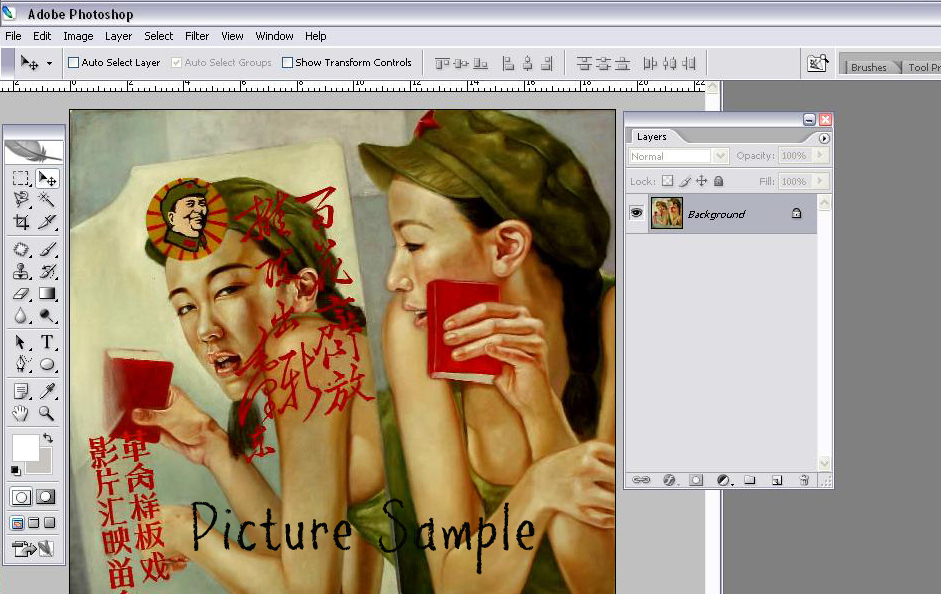941x594 pixels.
Task: Select the Lasso tool
Action: click(x=21, y=199)
